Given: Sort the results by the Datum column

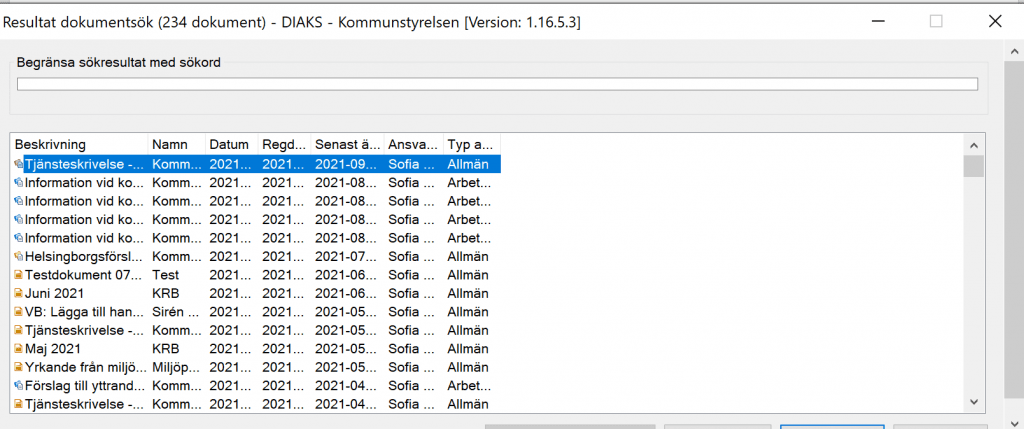Looking at the screenshot, I should pos(231,144).
